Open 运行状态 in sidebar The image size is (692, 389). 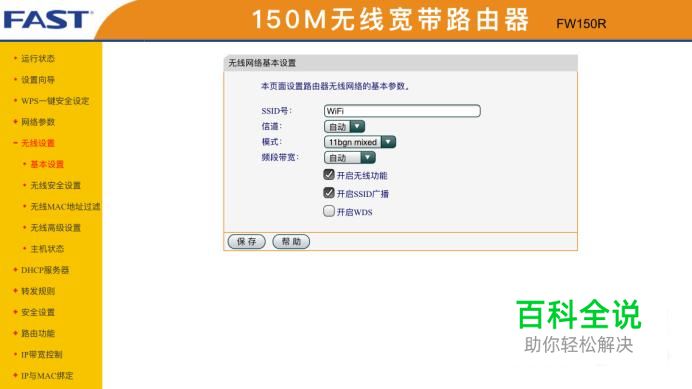38,58
